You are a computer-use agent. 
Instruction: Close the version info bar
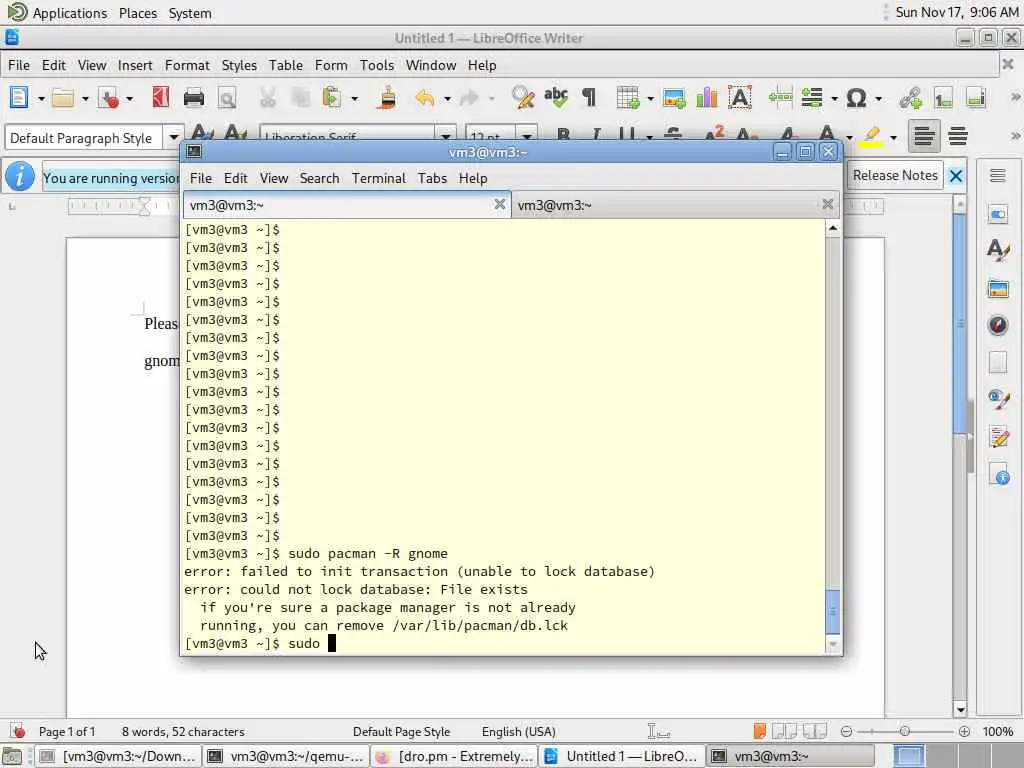956,176
